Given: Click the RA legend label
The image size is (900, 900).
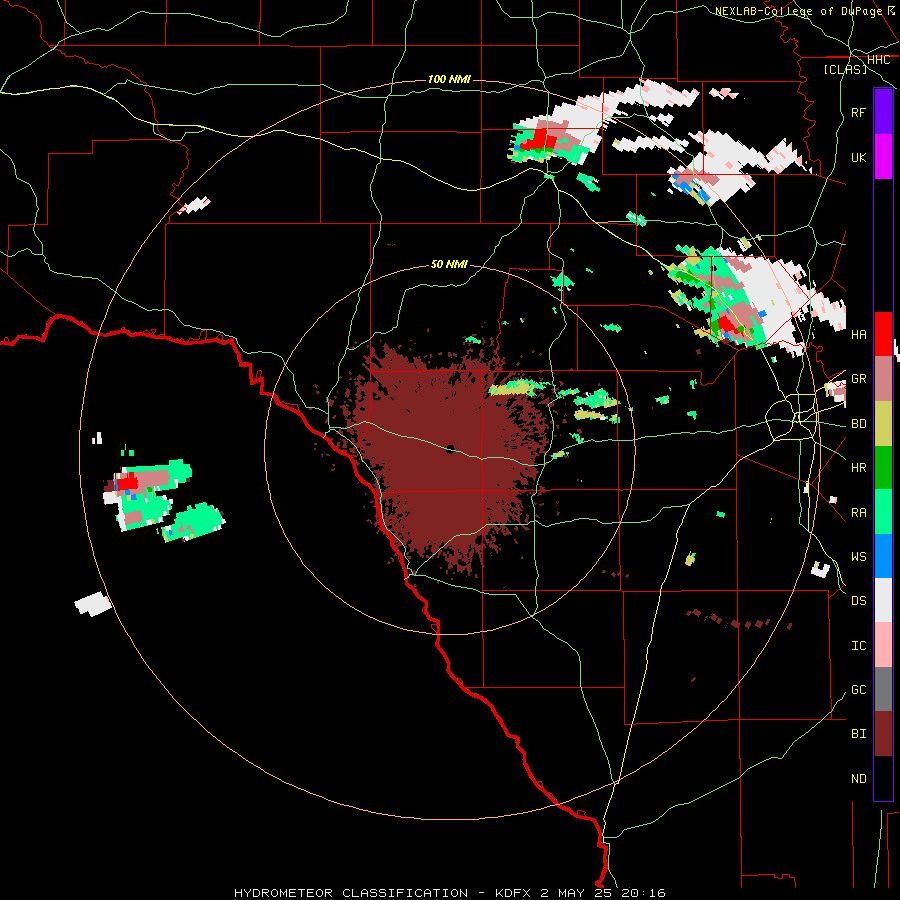Looking at the screenshot, I should pyautogui.click(x=858, y=513).
